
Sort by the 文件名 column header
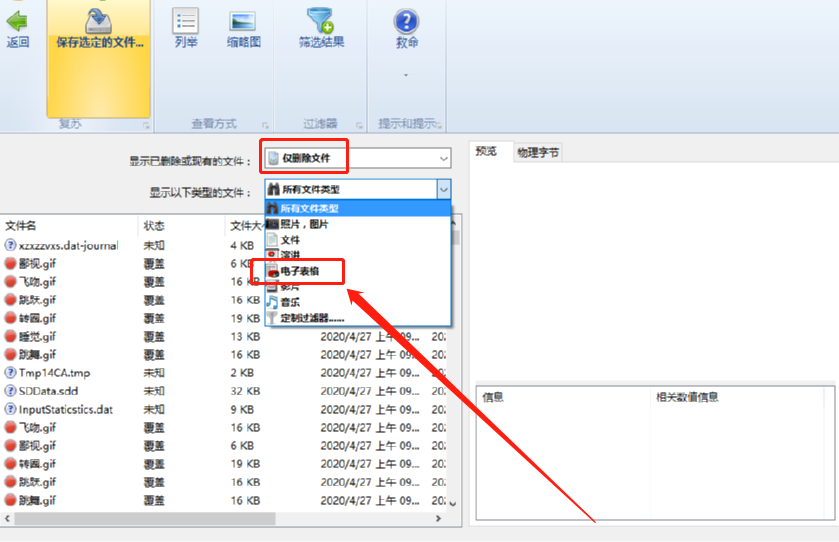pos(70,226)
